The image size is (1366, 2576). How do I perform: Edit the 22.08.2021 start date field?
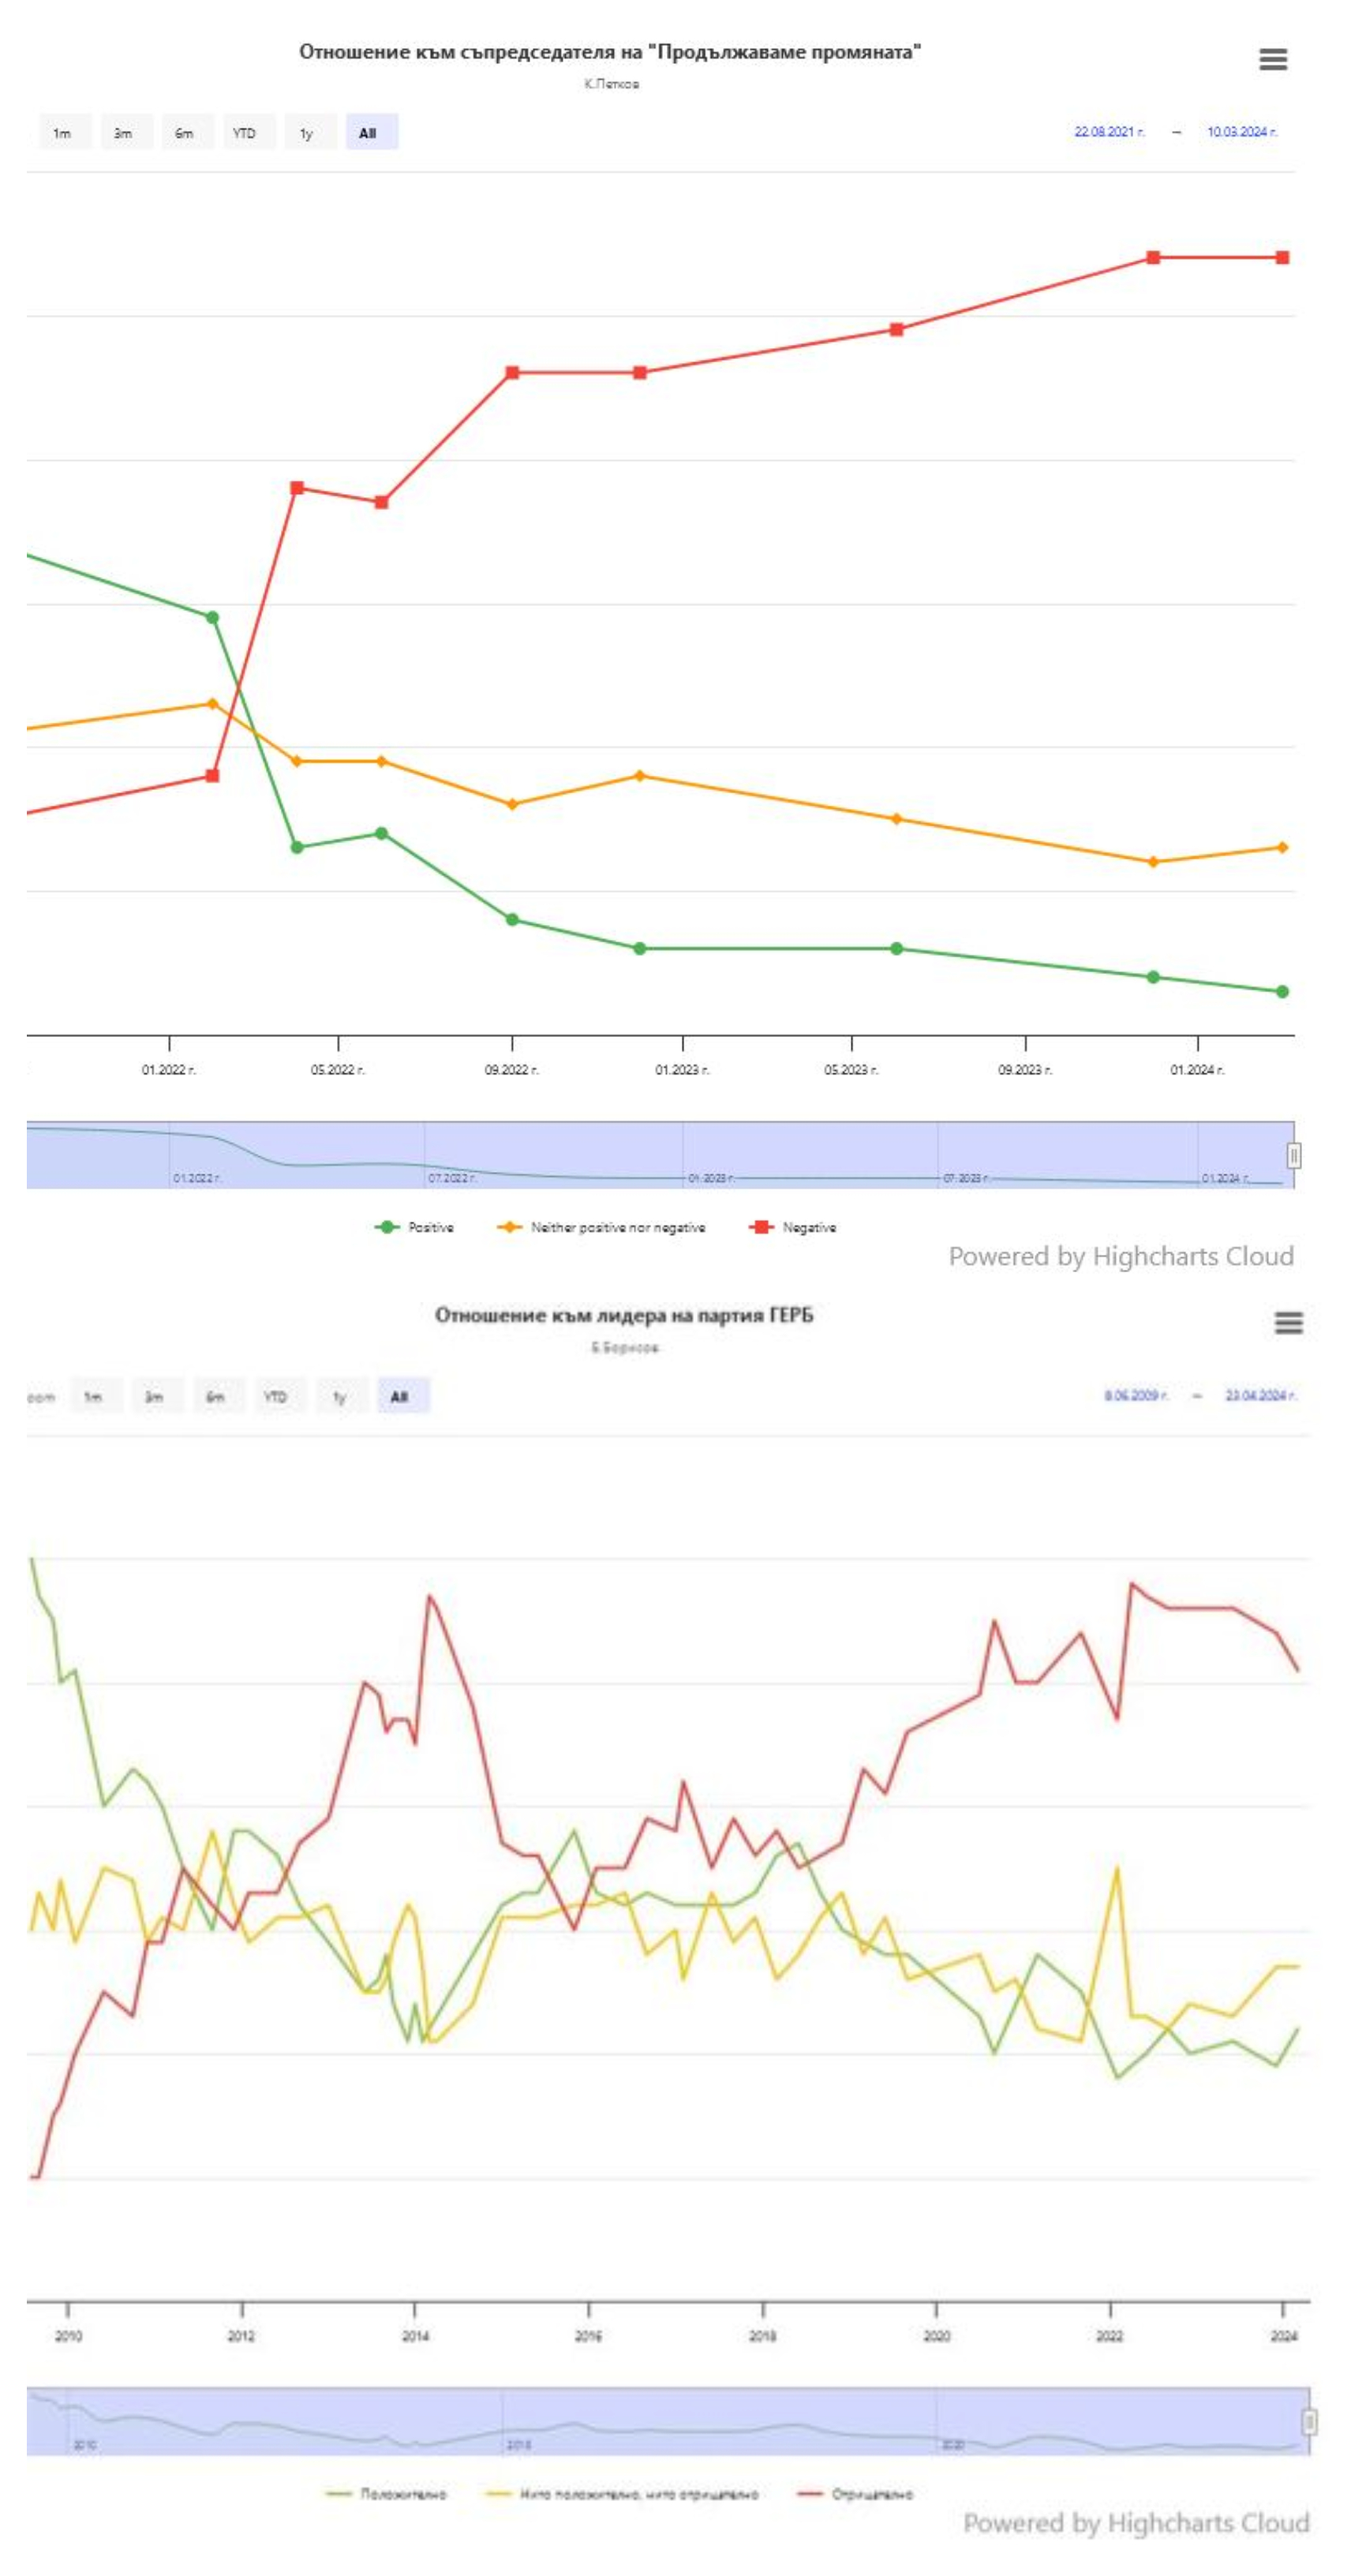click(x=1108, y=132)
